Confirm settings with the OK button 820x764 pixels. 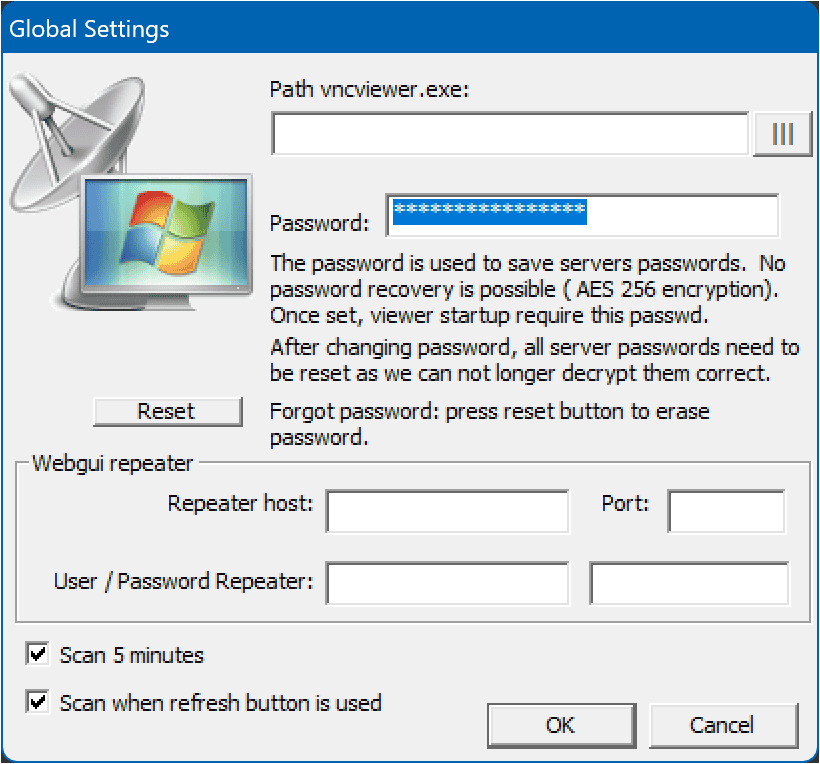click(561, 725)
